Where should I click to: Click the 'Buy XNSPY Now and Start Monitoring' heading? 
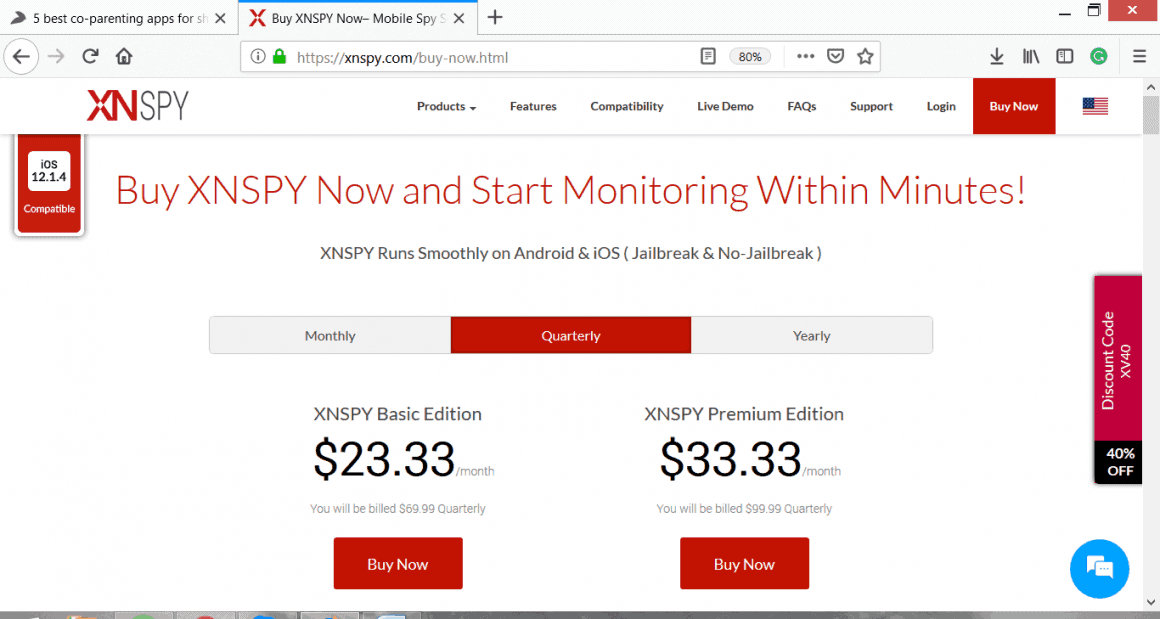tap(570, 190)
